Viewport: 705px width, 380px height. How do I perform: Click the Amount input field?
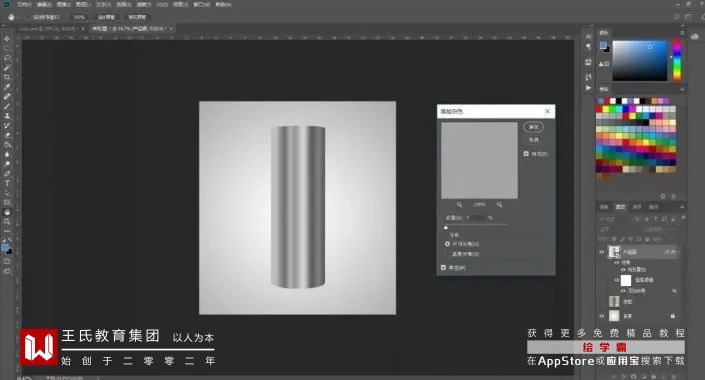(475, 218)
